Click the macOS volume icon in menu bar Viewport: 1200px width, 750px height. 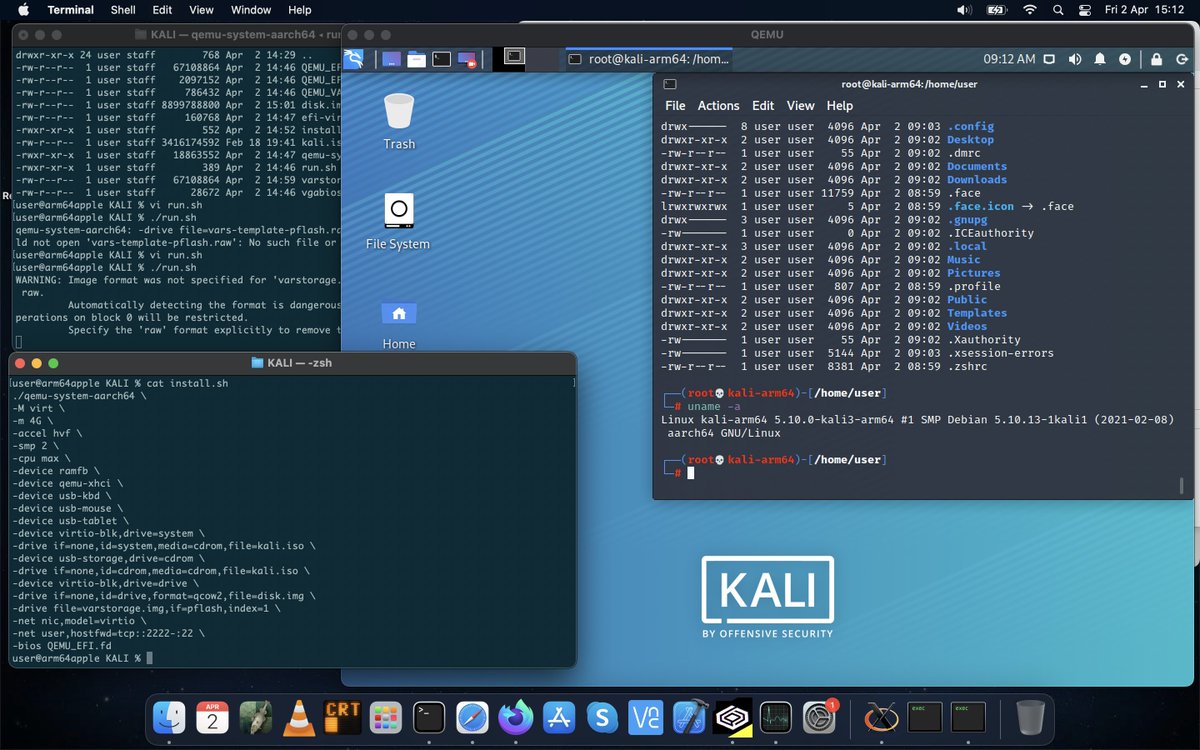(x=964, y=10)
